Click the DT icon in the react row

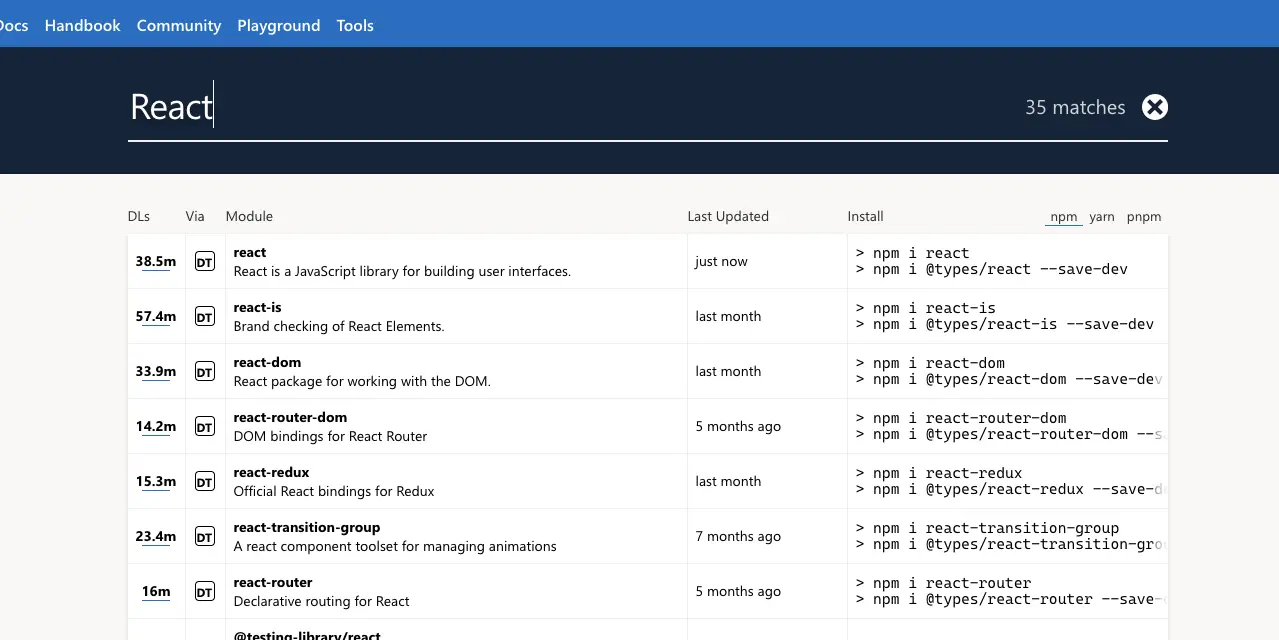point(204,262)
